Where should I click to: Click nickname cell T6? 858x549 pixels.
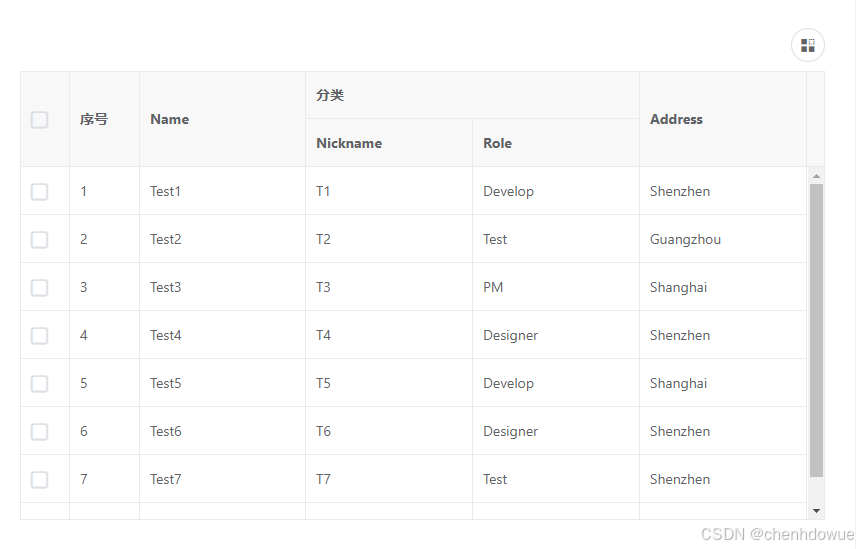tap(389, 431)
